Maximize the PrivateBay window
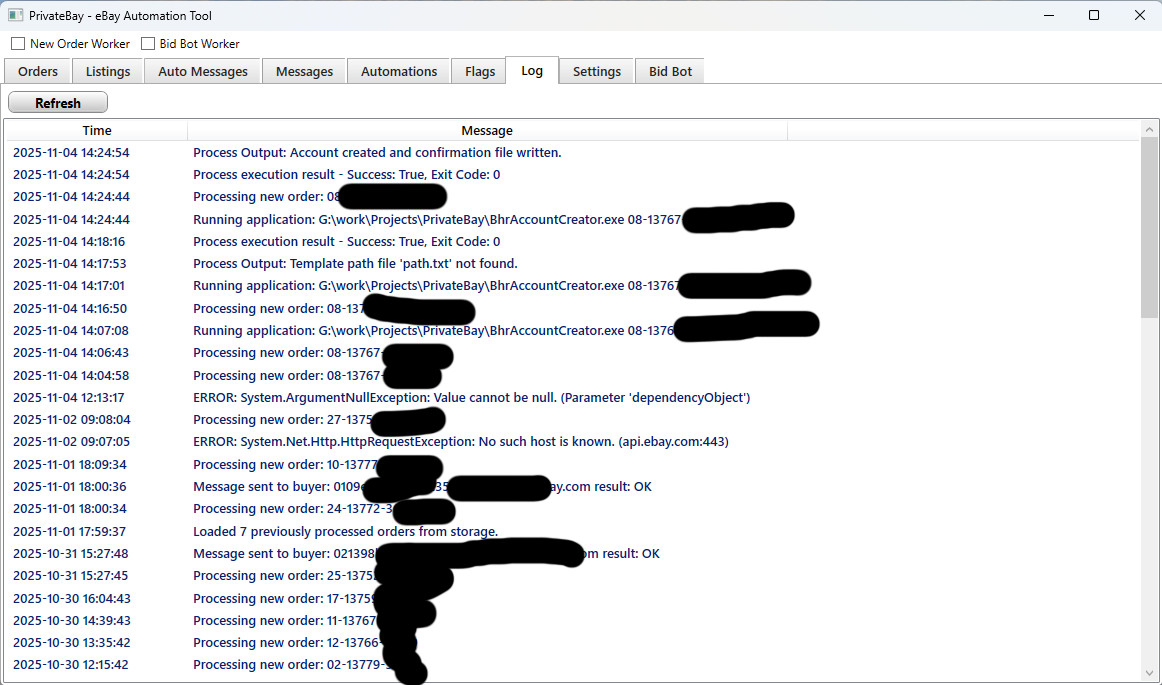 tap(1094, 15)
